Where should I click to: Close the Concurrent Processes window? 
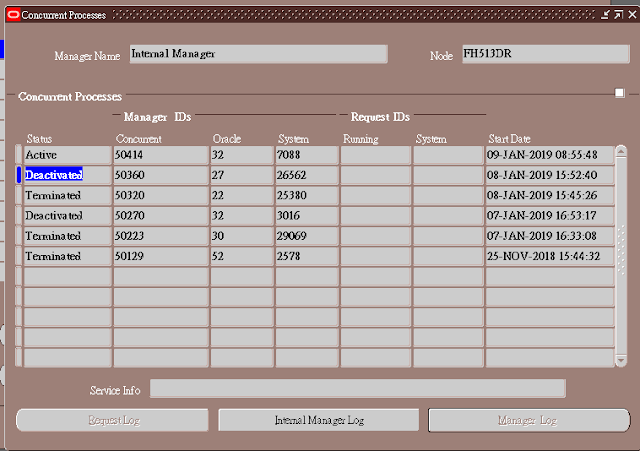[x=632, y=15]
